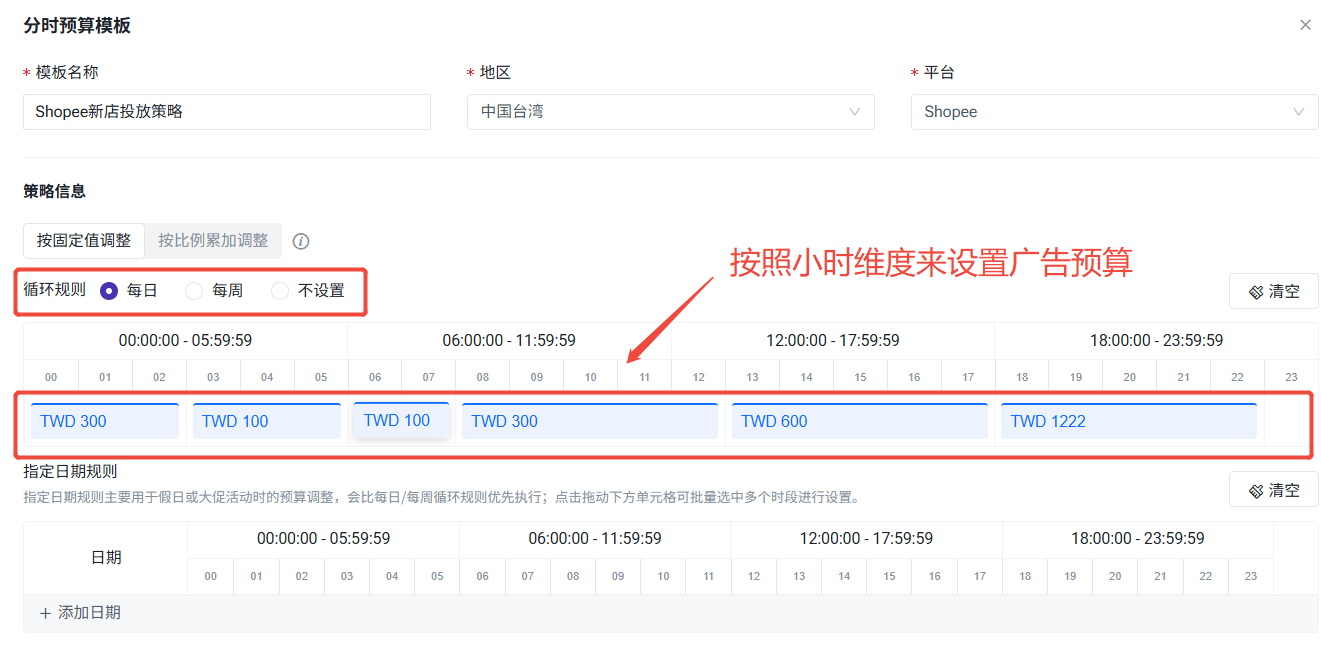Expand the 平台 dropdown showing Shopee

1114,112
